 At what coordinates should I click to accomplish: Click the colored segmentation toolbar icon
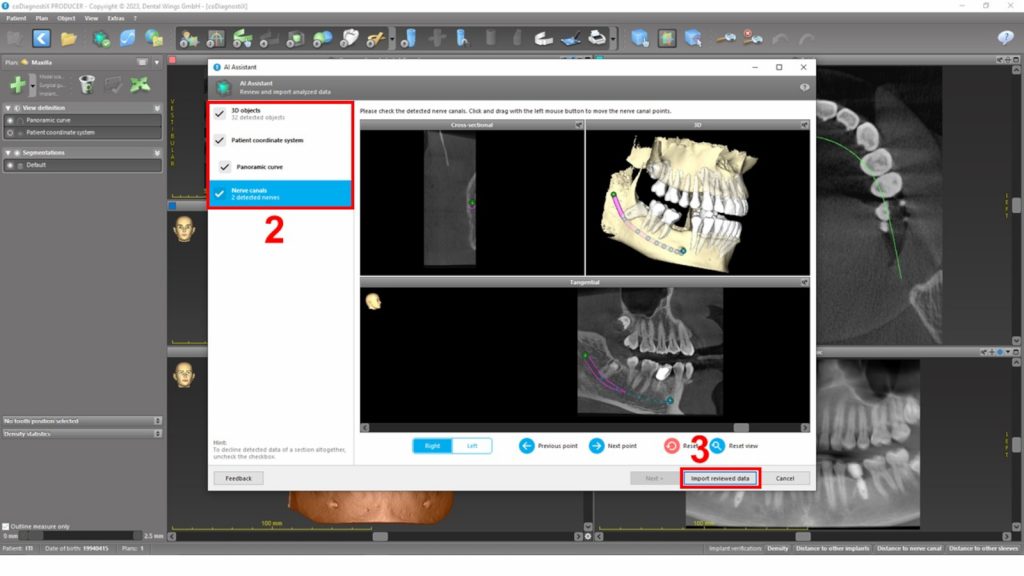click(x=667, y=39)
